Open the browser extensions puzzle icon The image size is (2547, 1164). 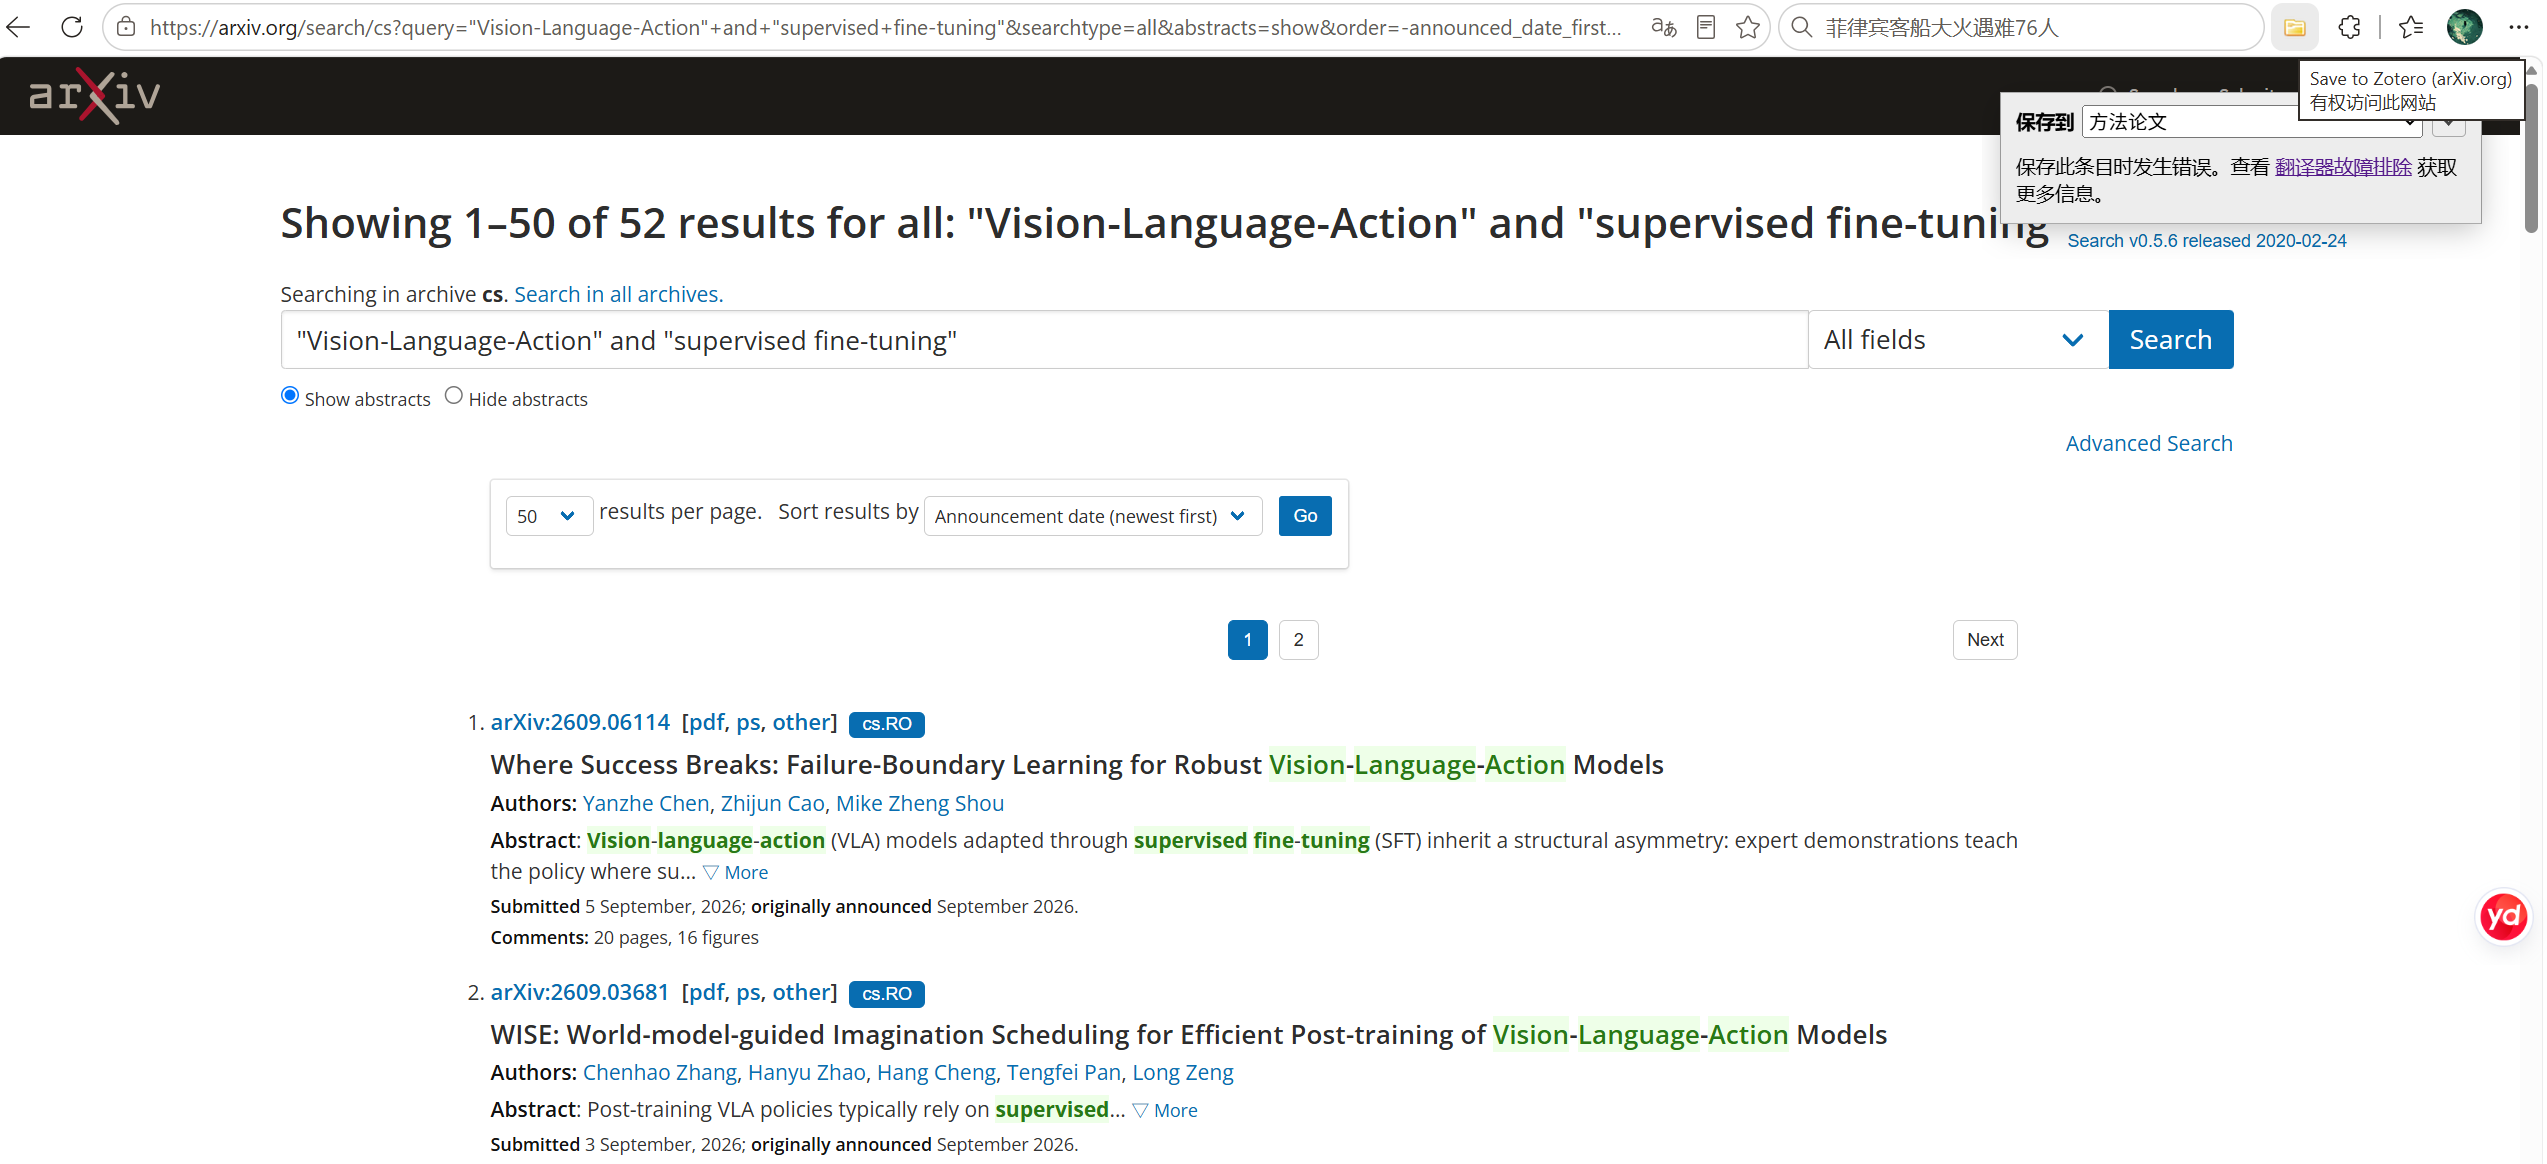[x=2350, y=27]
